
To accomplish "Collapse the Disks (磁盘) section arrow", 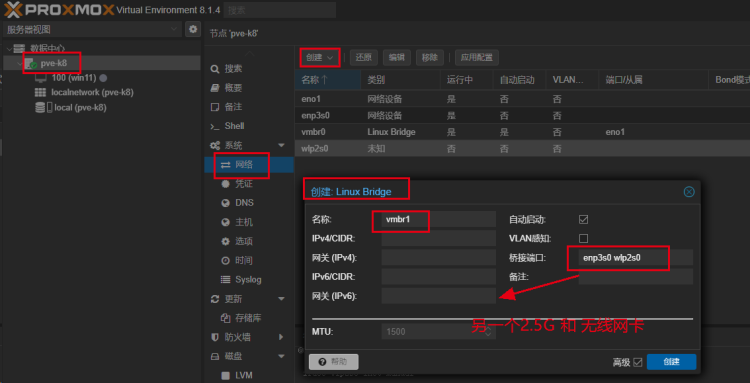I will (x=281, y=356).
